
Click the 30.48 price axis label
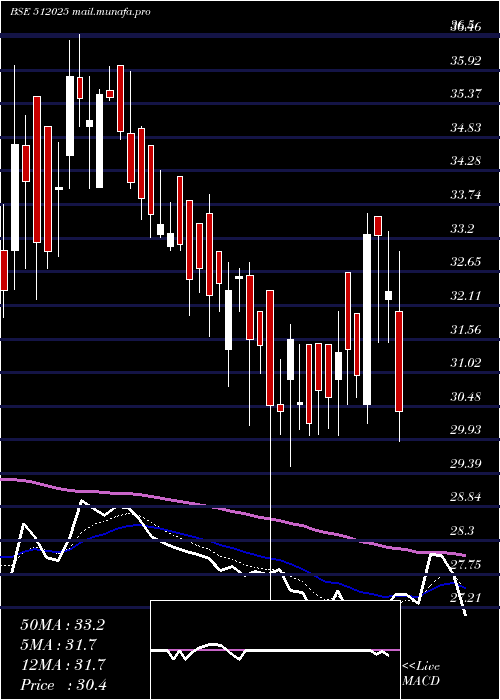(466, 397)
